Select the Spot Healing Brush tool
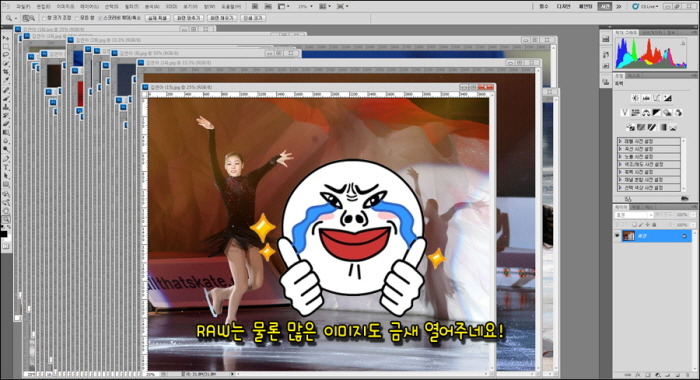Image resolution: width=700 pixels, height=380 pixels. pyautogui.click(x=6, y=90)
